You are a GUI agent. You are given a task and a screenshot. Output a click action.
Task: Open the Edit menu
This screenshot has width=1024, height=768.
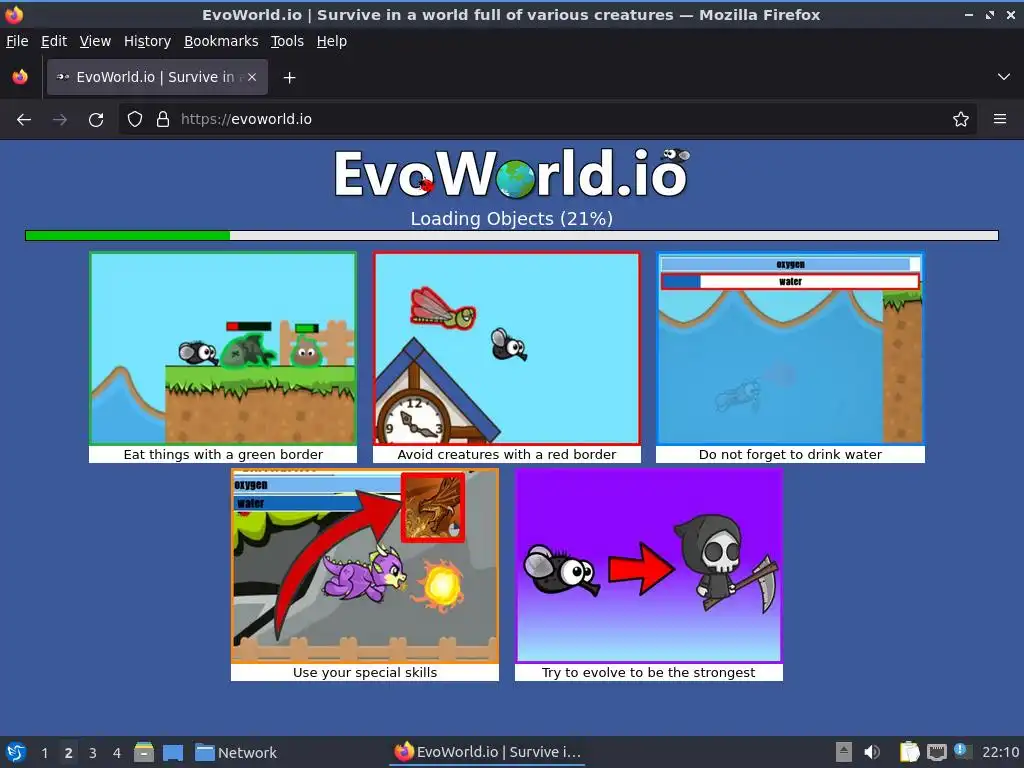pos(54,41)
